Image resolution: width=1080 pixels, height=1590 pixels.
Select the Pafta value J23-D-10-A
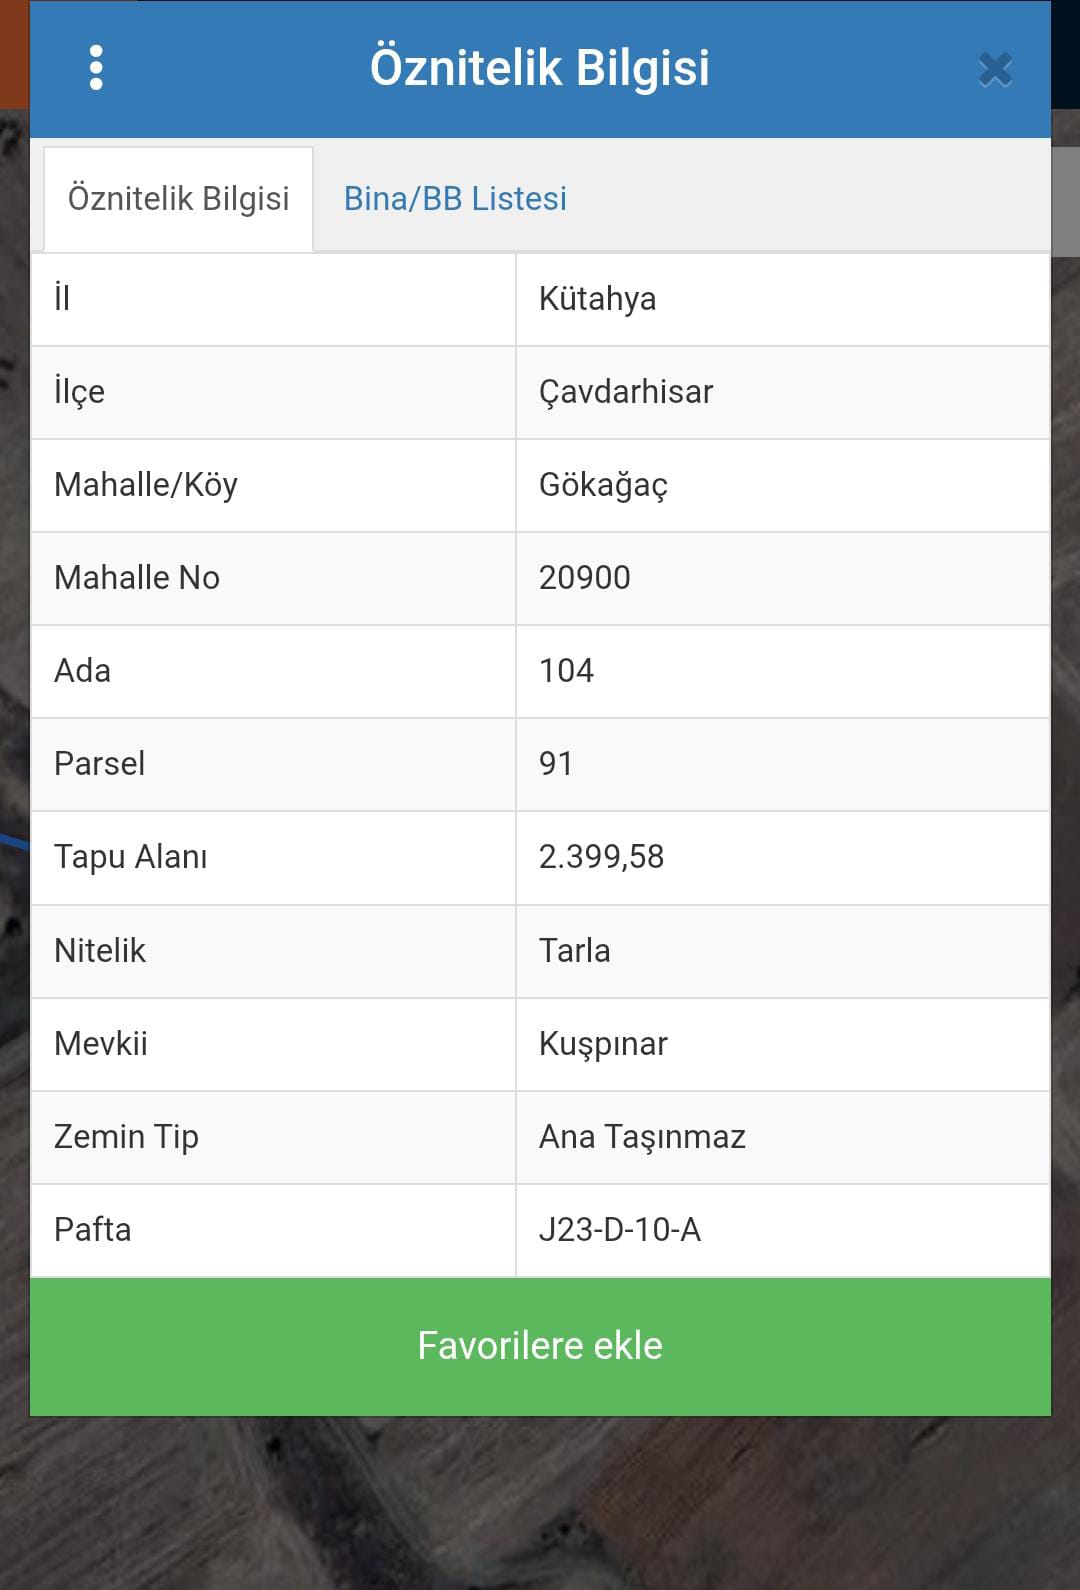pos(619,1230)
